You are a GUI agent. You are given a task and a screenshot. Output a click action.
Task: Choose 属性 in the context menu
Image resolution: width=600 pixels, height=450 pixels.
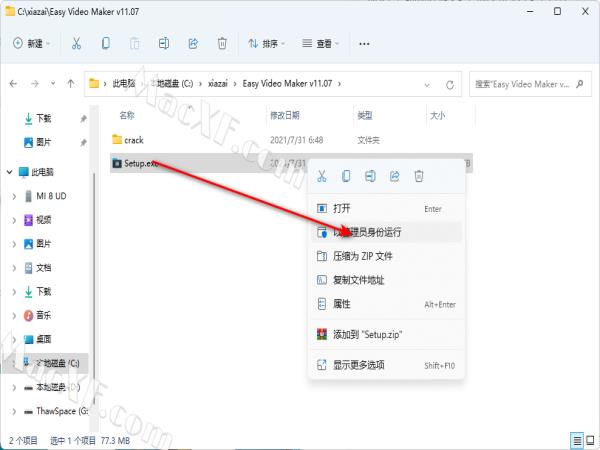(386, 304)
